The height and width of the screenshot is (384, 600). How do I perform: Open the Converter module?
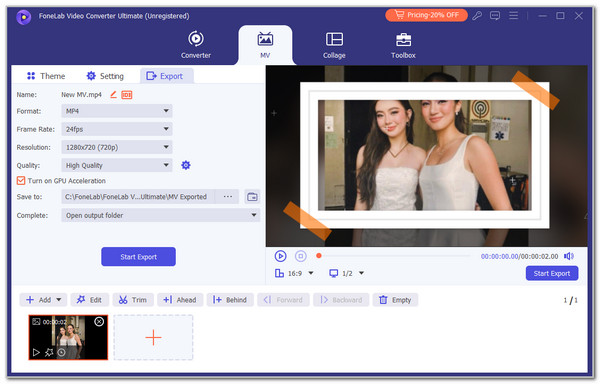(196, 45)
